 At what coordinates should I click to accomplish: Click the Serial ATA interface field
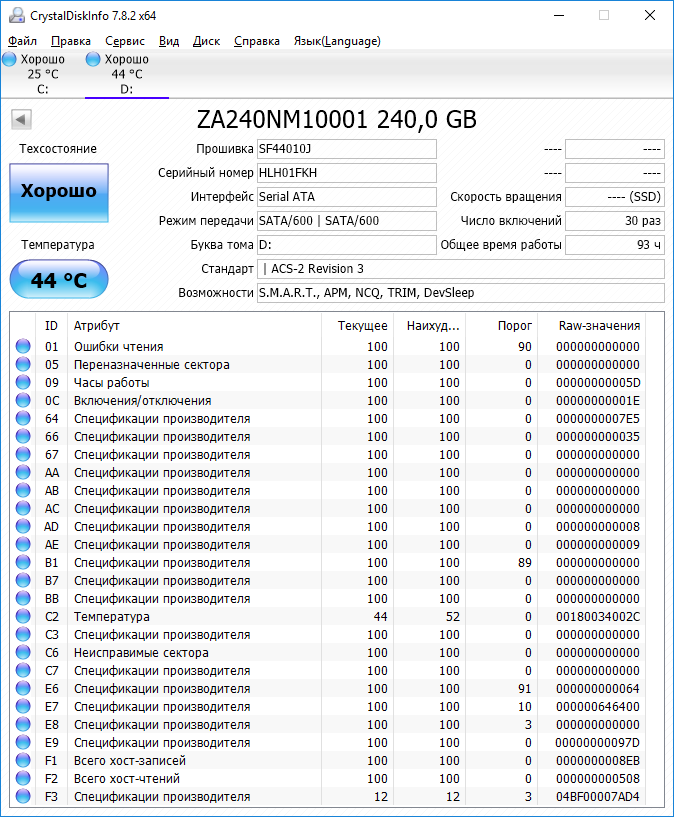347,197
